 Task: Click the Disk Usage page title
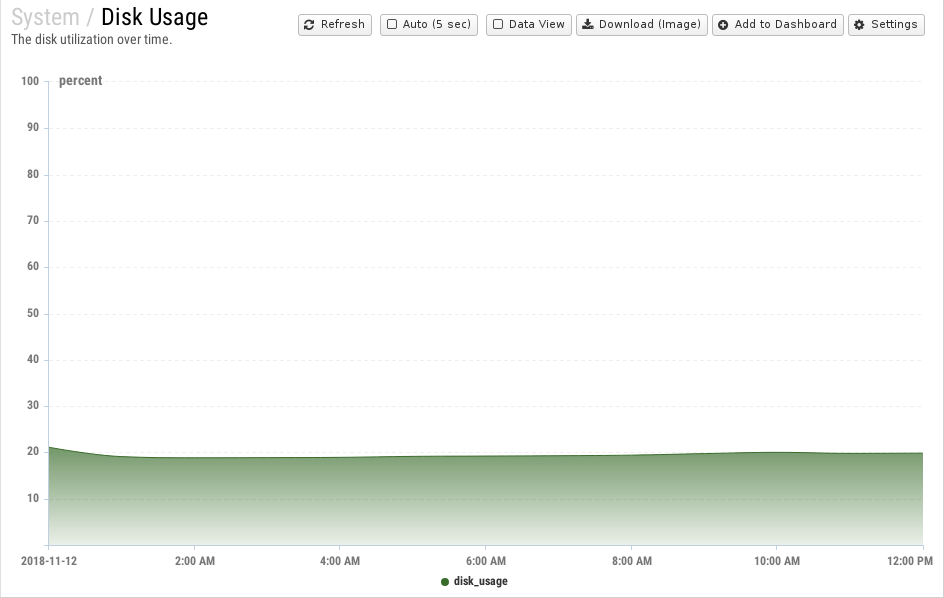tap(155, 17)
